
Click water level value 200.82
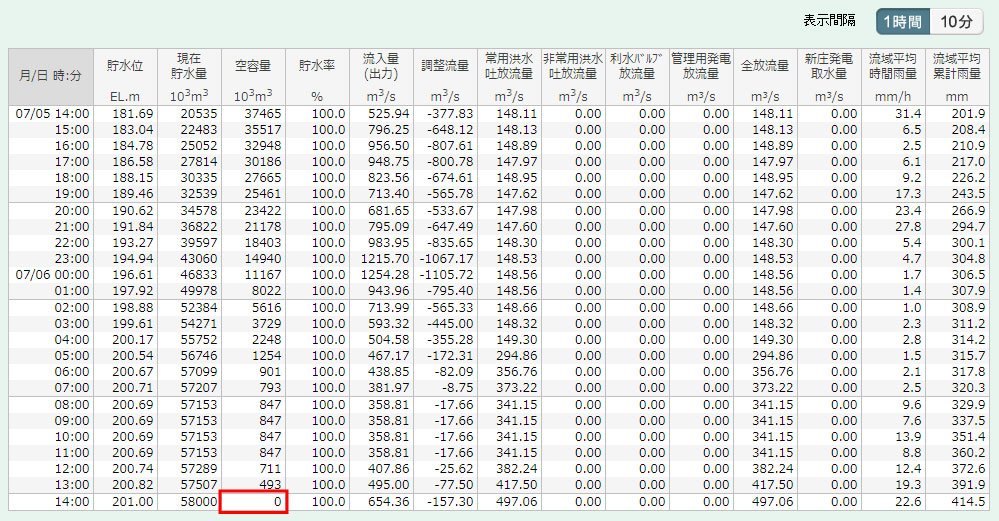click(x=133, y=484)
